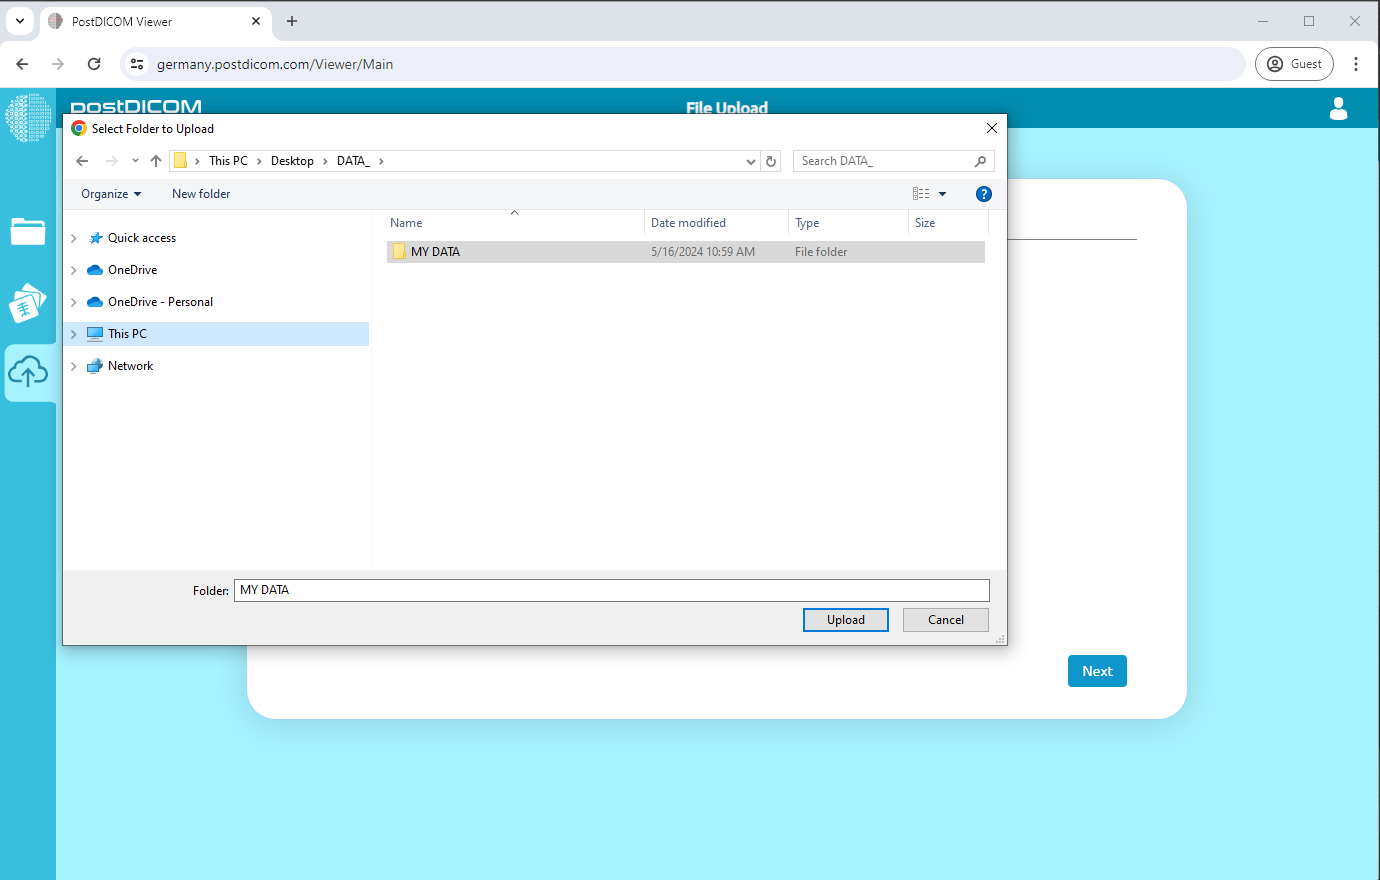
Task: Expand the Network tree node
Action: (74, 366)
